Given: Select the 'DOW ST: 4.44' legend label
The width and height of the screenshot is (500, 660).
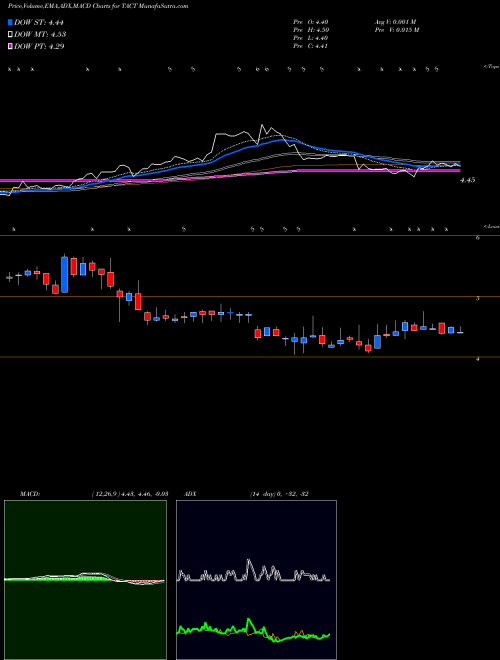Looking at the screenshot, I should (39, 22).
